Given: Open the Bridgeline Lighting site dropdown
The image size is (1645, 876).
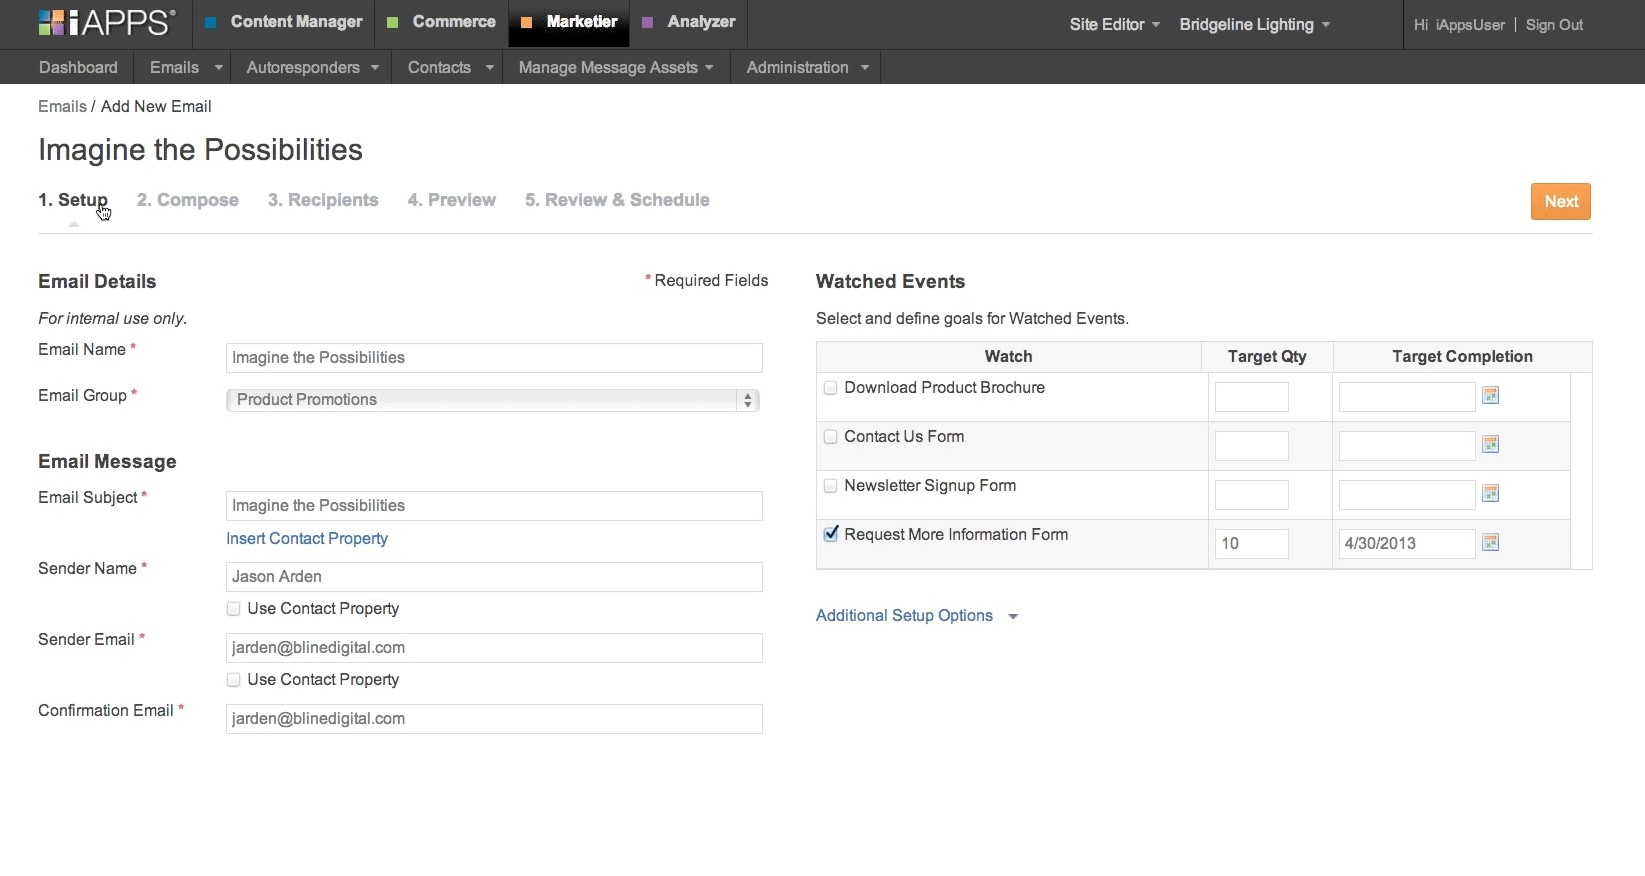Looking at the screenshot, I should pyautogui.click(x=1254, y=25).
